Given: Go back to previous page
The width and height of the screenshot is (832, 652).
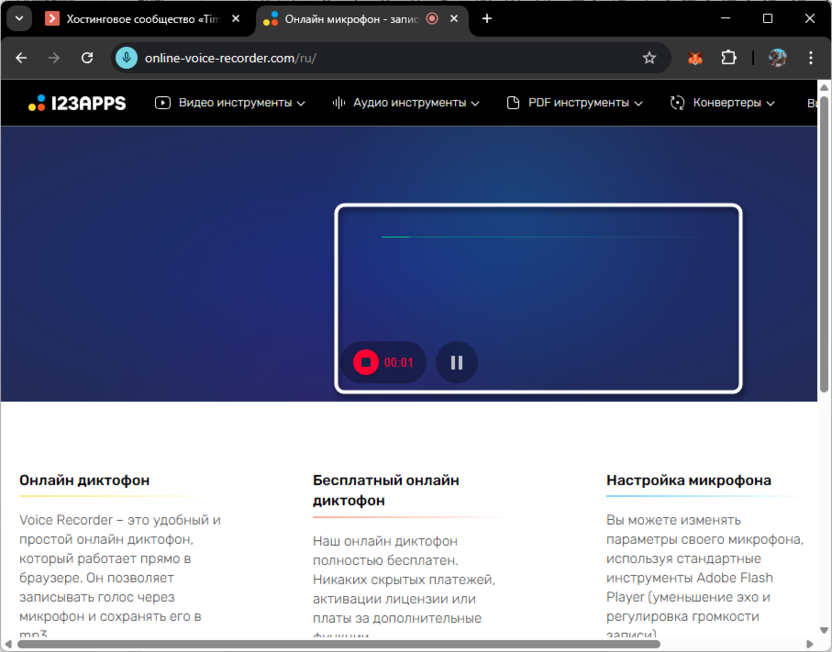Looking at the screenshot, I should [x=21, y=58].
